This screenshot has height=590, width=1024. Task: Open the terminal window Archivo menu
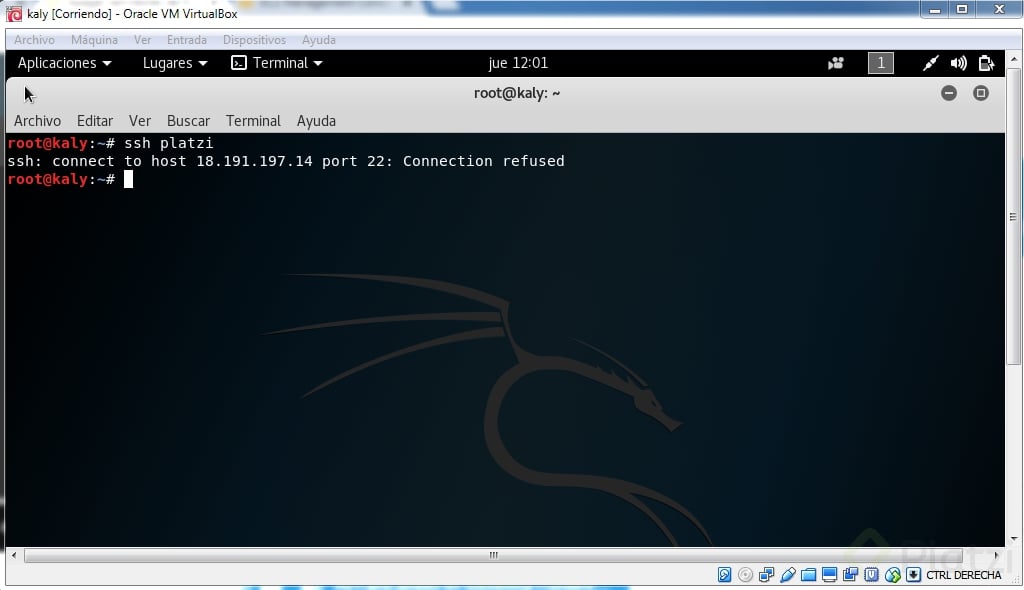[37, 121]
